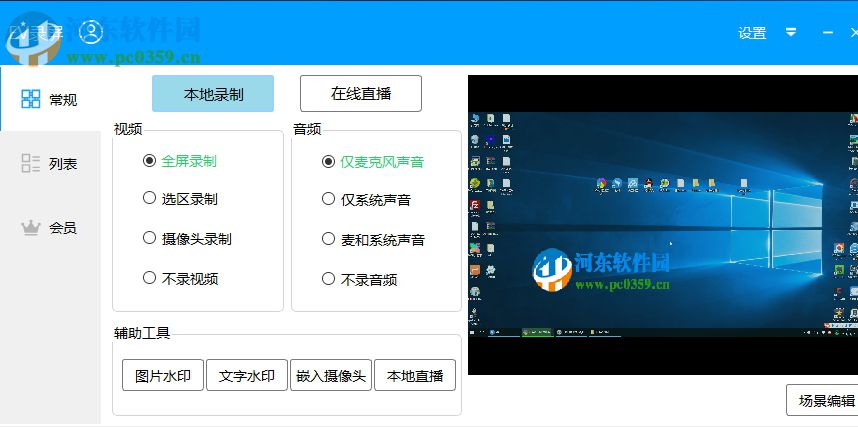The width and height of the screenshot is (858, 427).
Task: Select 仅麦克风声音 audio option
Action: 372,161
